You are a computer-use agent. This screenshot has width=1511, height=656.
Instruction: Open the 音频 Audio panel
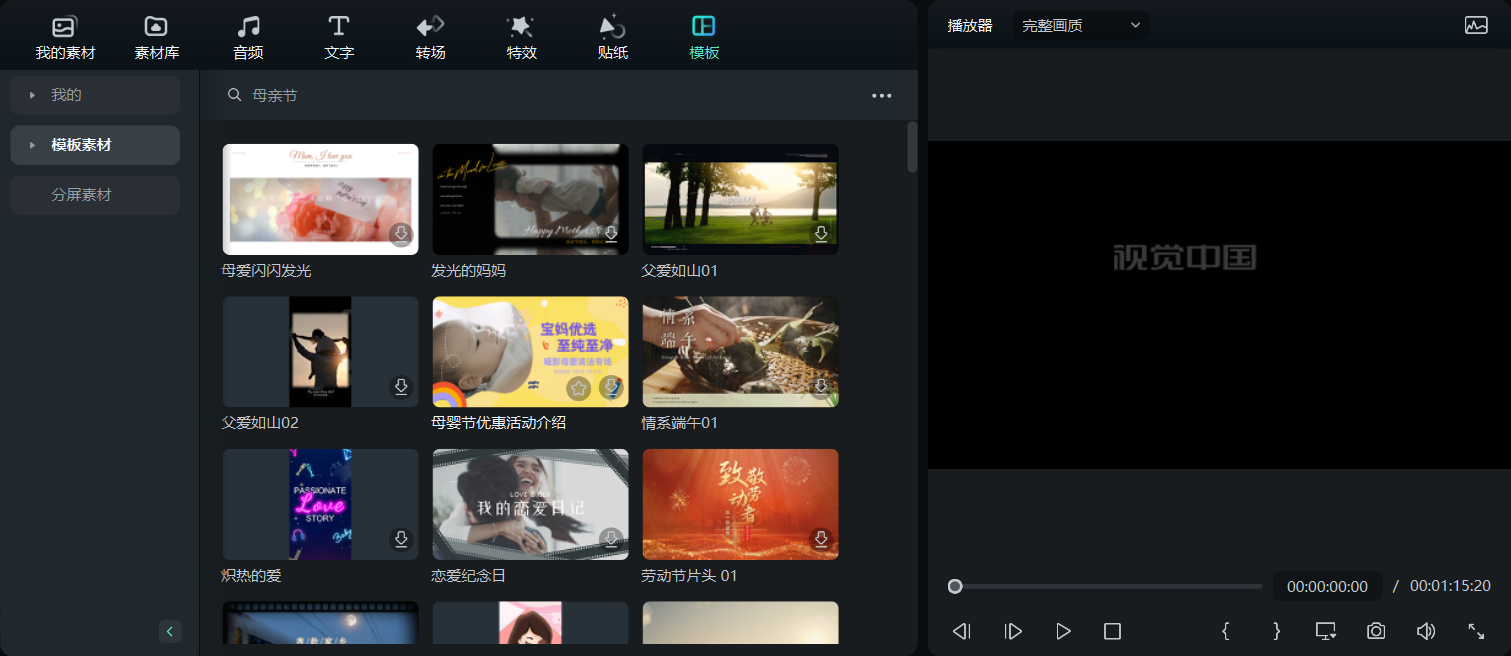tap(247, 36)
